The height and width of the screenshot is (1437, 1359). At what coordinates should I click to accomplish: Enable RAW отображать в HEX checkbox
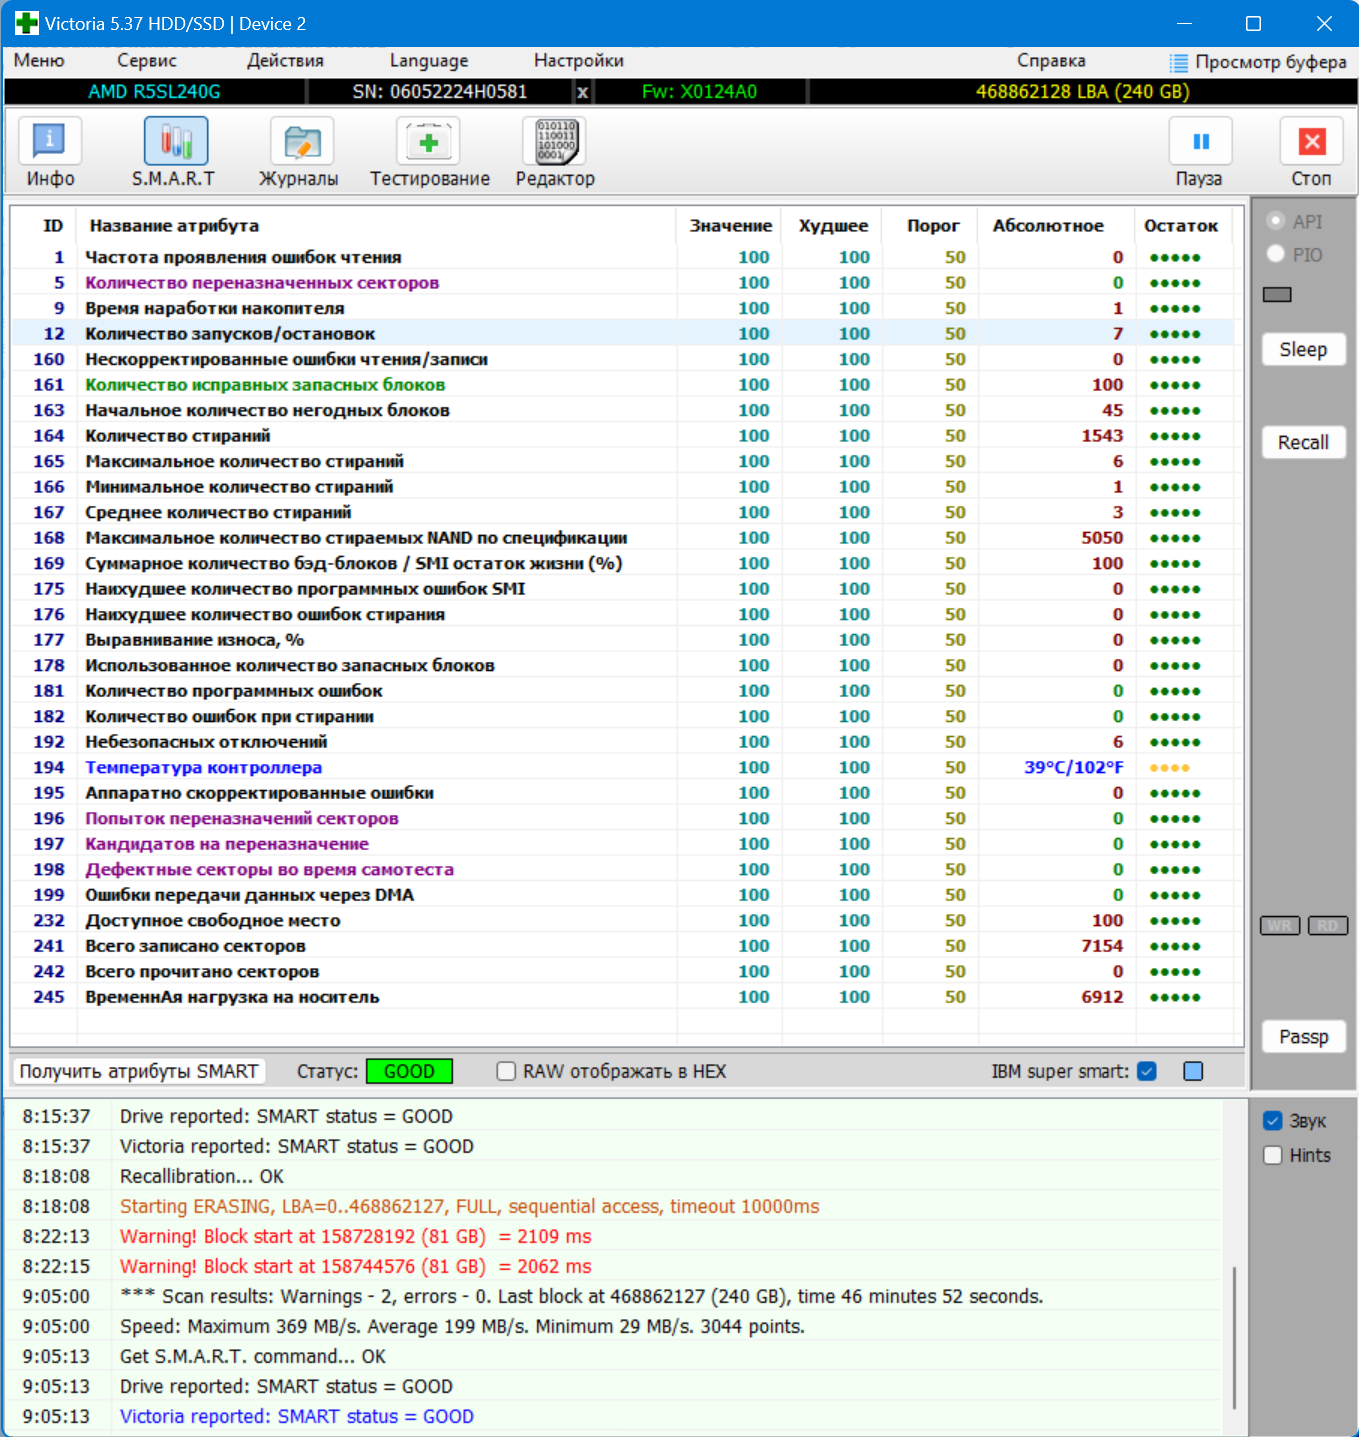coord(507,1071)
